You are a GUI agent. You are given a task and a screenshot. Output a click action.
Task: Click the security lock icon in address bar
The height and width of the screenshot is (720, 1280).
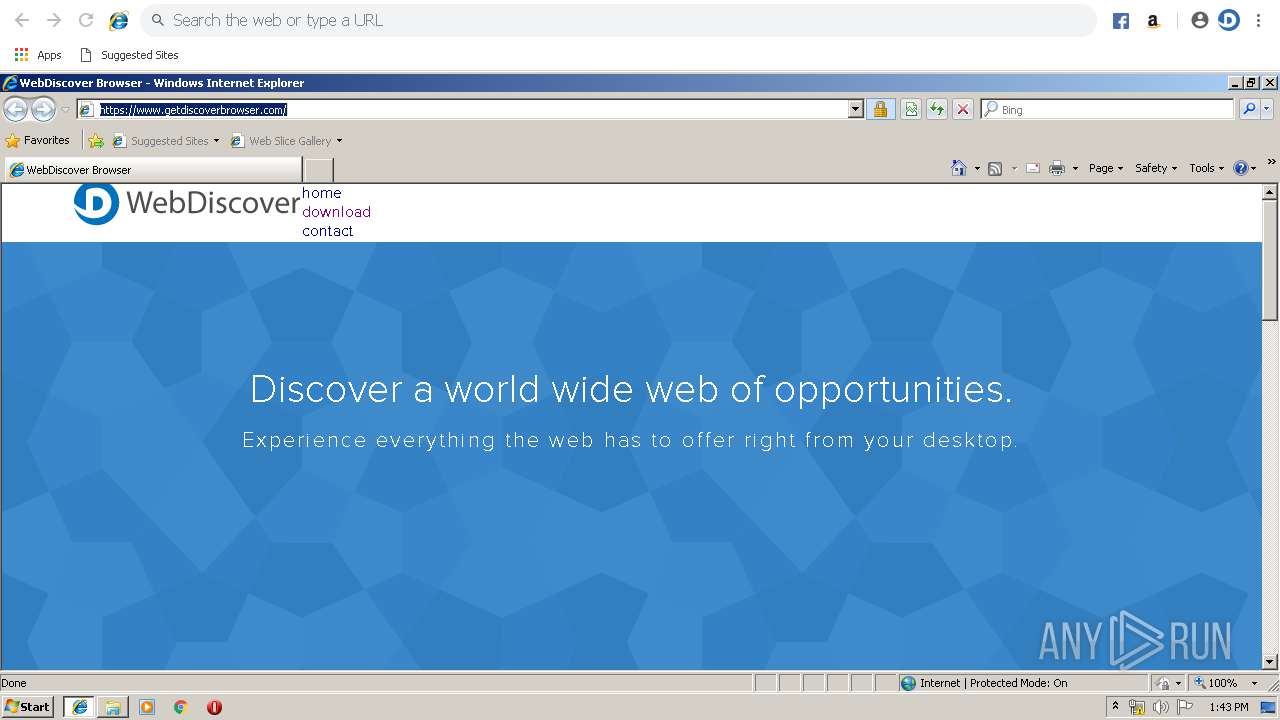pos(880,110)
